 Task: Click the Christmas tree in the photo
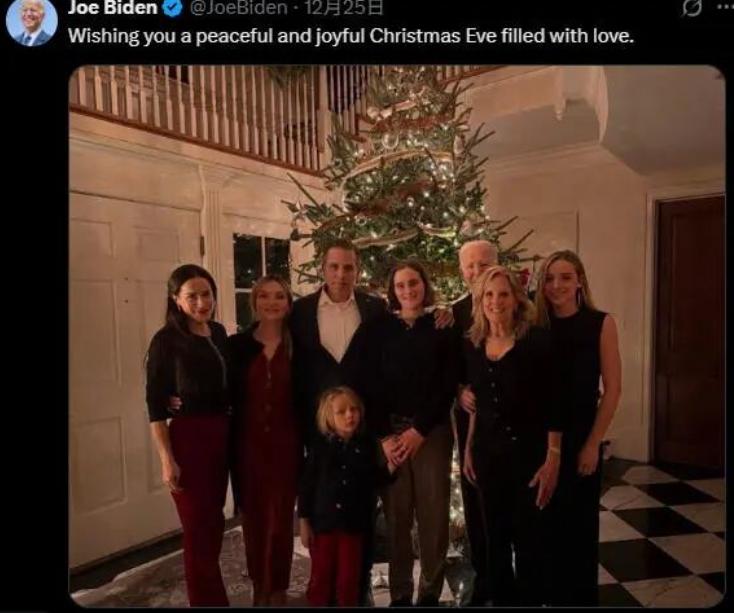click(x=410, y=170)
